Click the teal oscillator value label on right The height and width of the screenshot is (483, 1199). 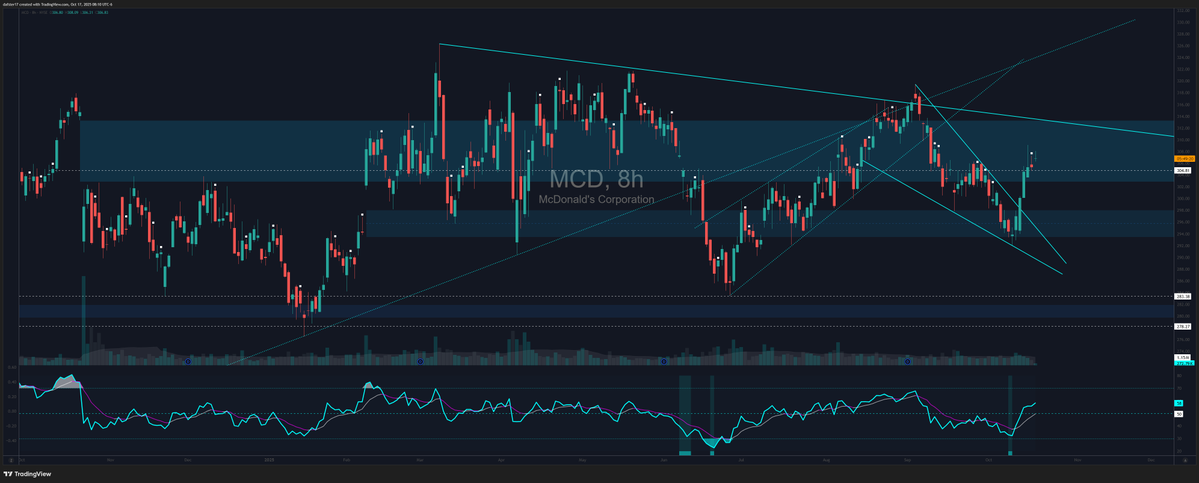click(1178, 403)
